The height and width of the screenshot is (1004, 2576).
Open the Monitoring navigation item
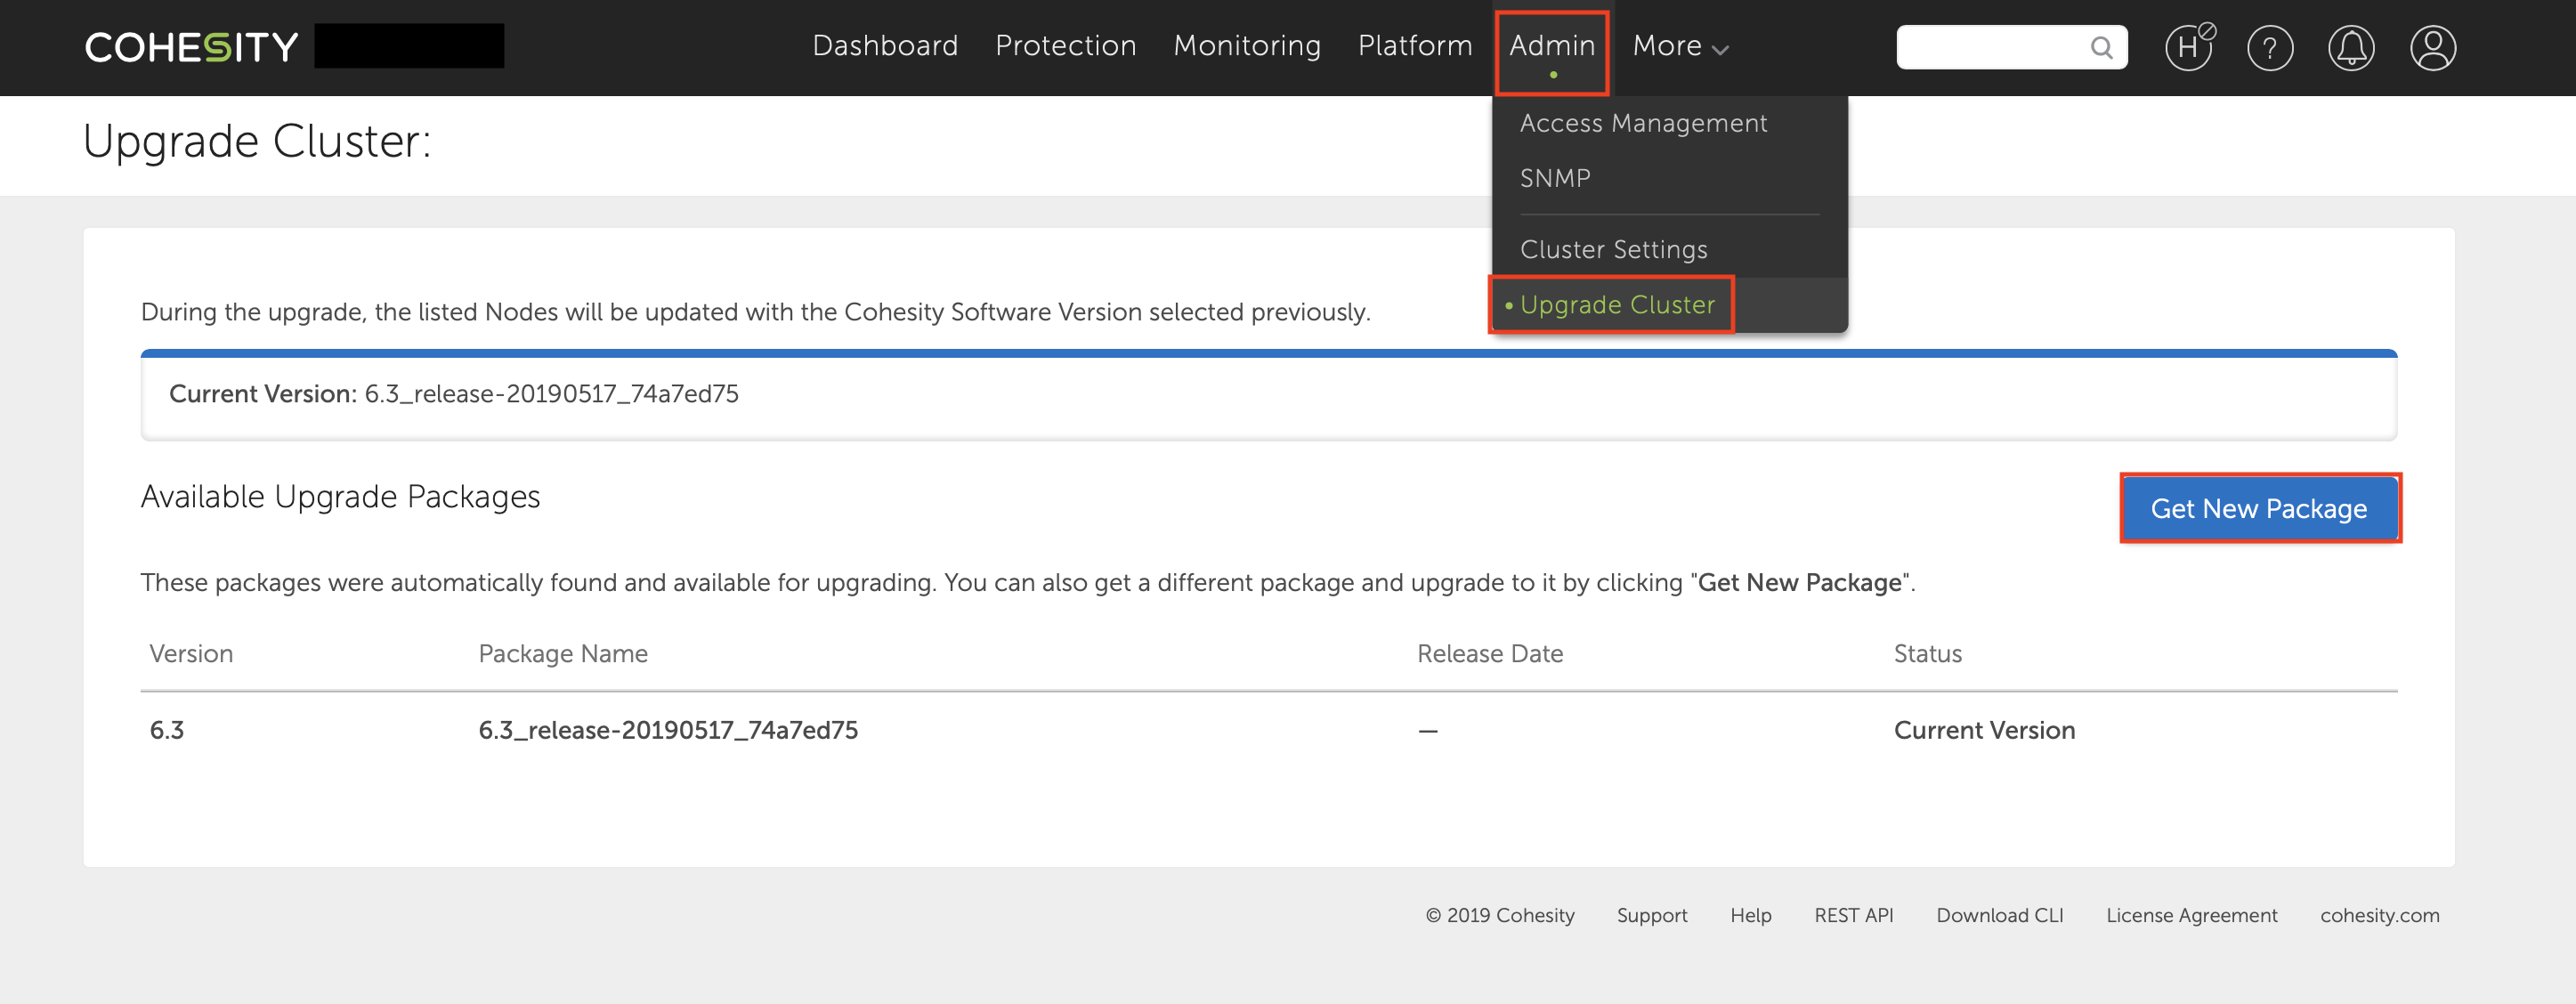point(1246,46)
